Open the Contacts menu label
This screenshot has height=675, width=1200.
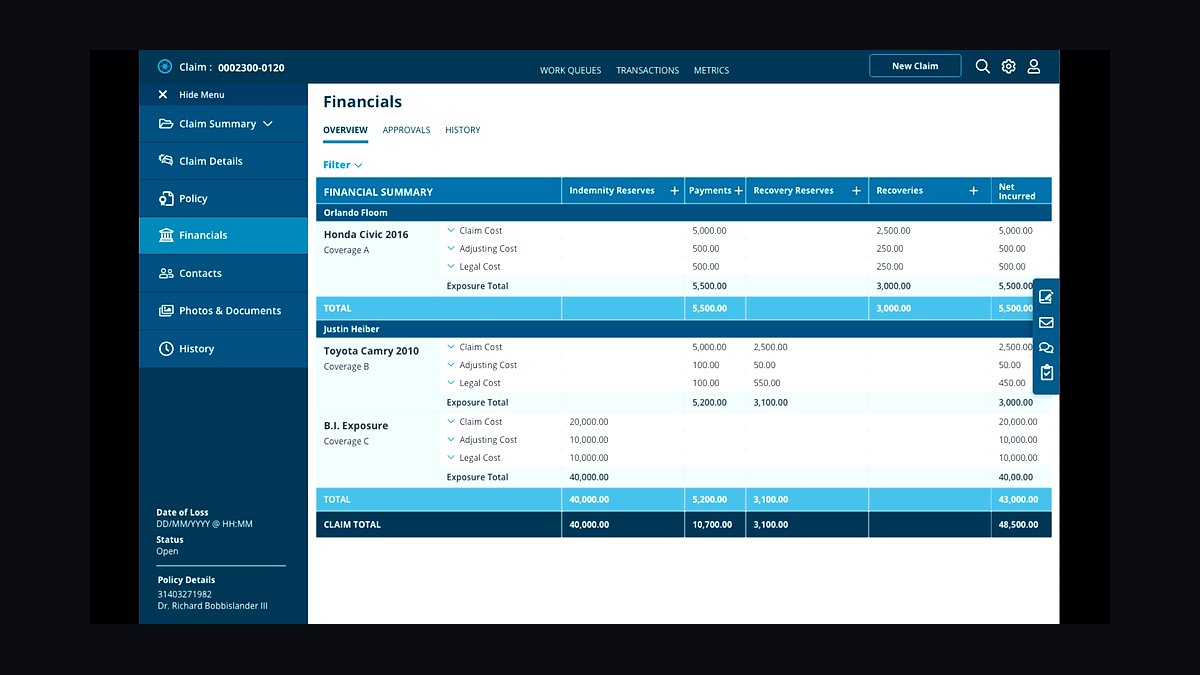pos(200,273)
